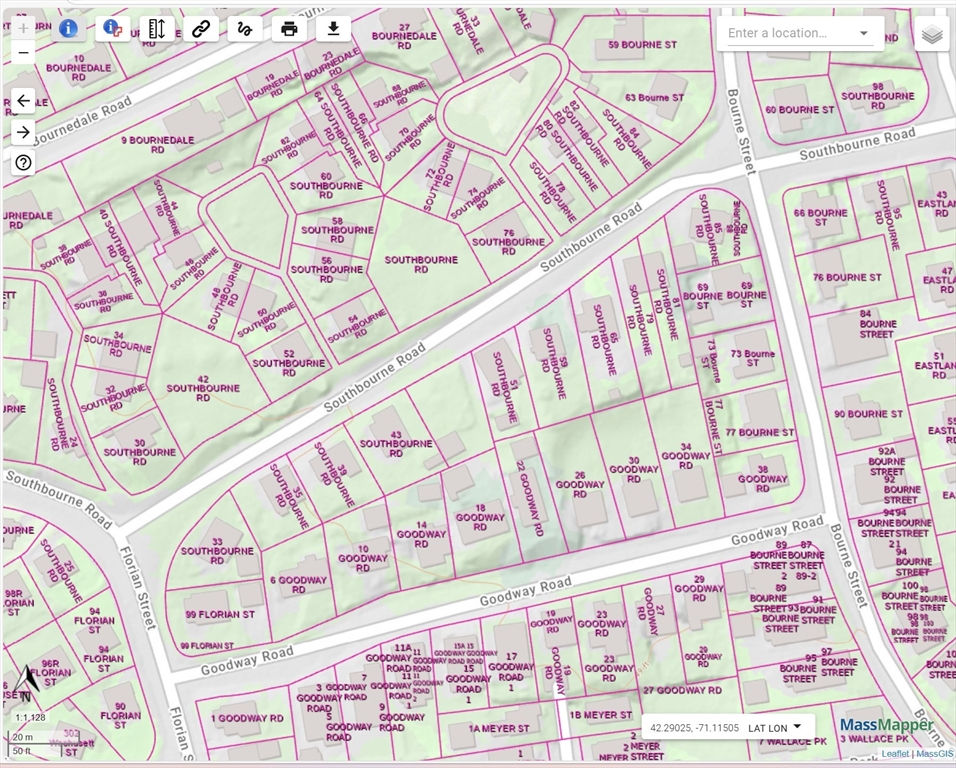Go forward to next map extent
This screenshot has width=956, height=768.
[23, 133]
